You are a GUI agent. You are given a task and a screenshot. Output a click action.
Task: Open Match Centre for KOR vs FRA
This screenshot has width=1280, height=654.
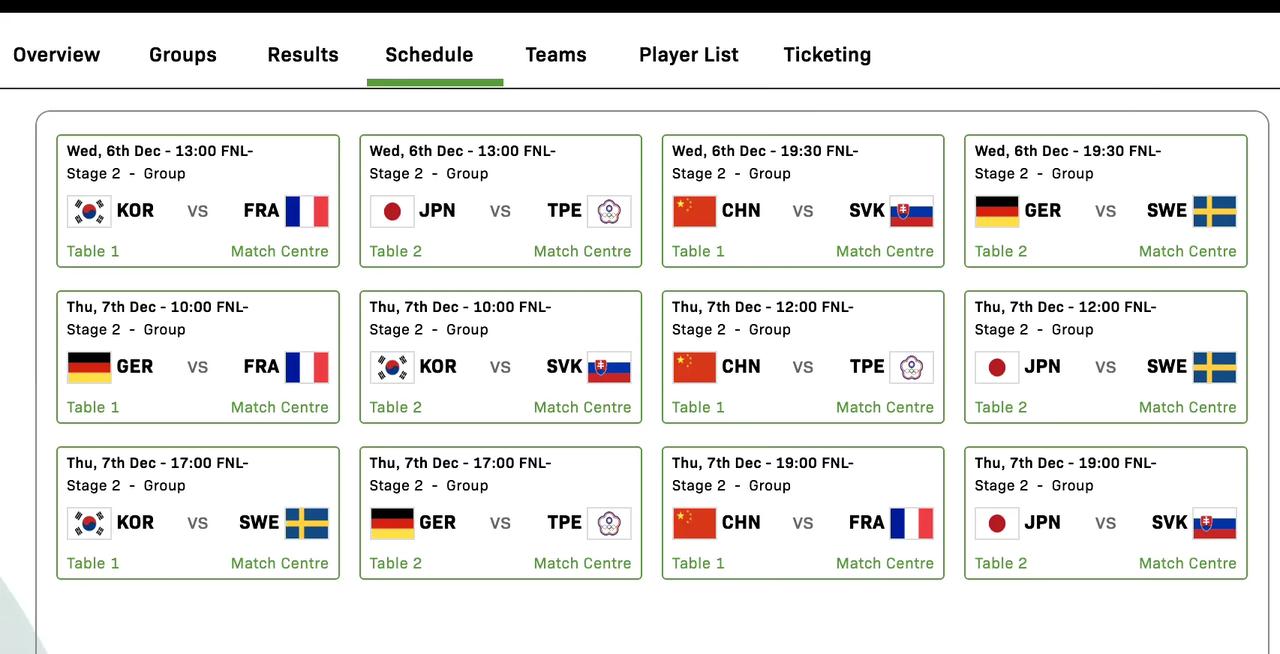280,251
